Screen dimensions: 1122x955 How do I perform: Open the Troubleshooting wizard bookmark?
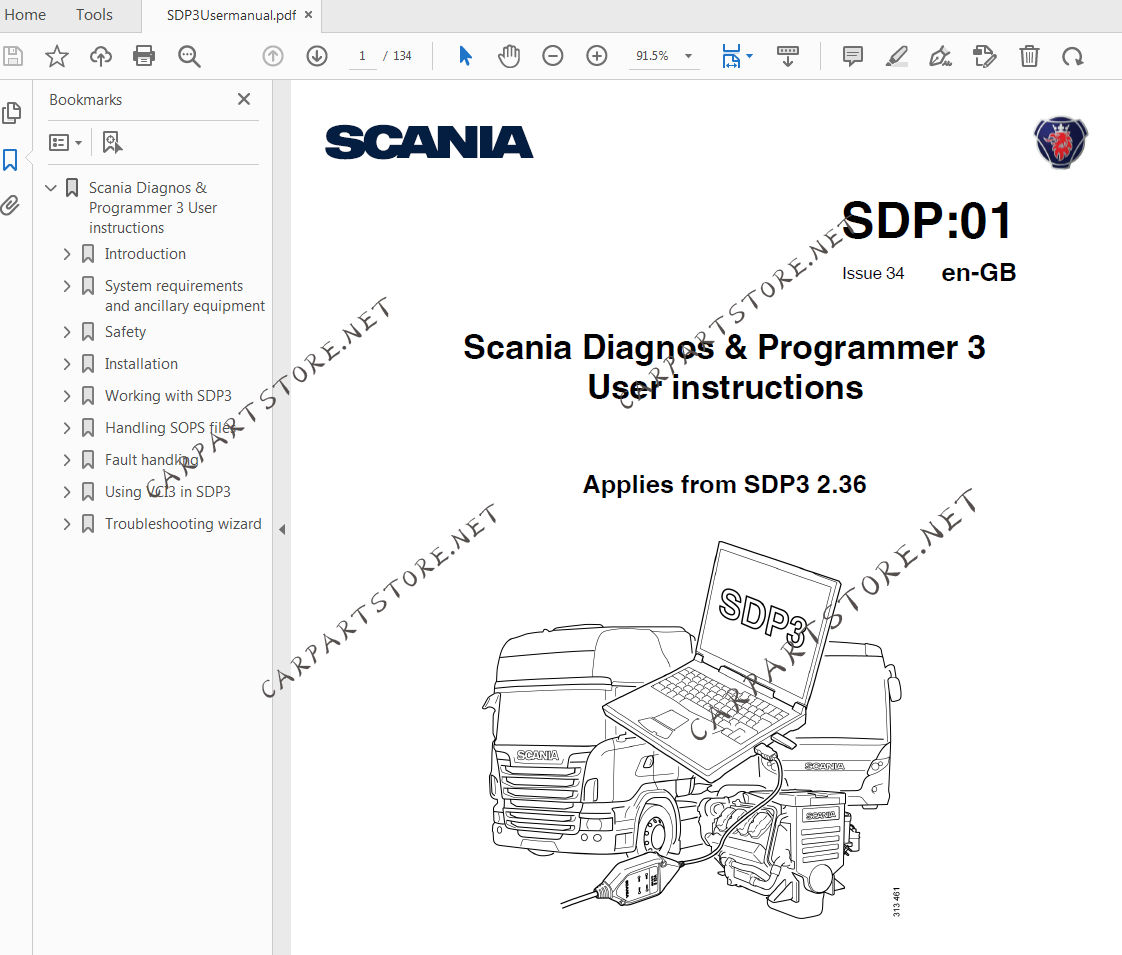coord(183,524)
